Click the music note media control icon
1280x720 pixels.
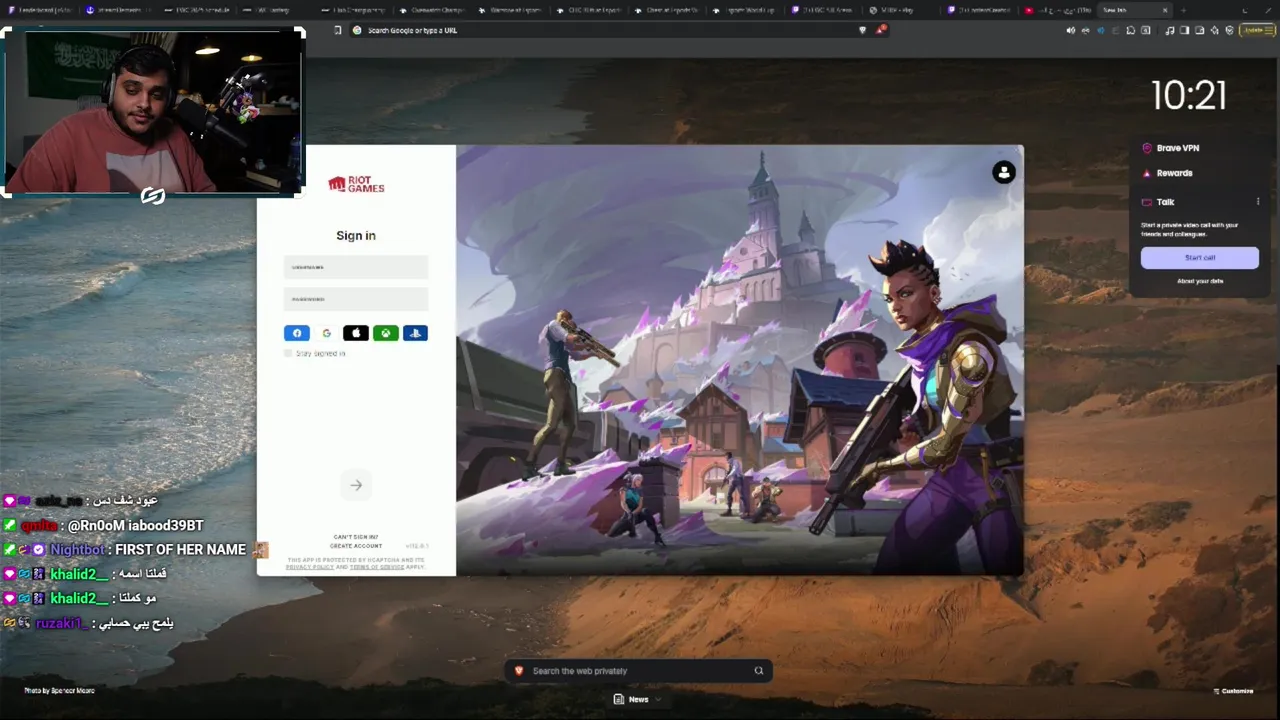1170,30
